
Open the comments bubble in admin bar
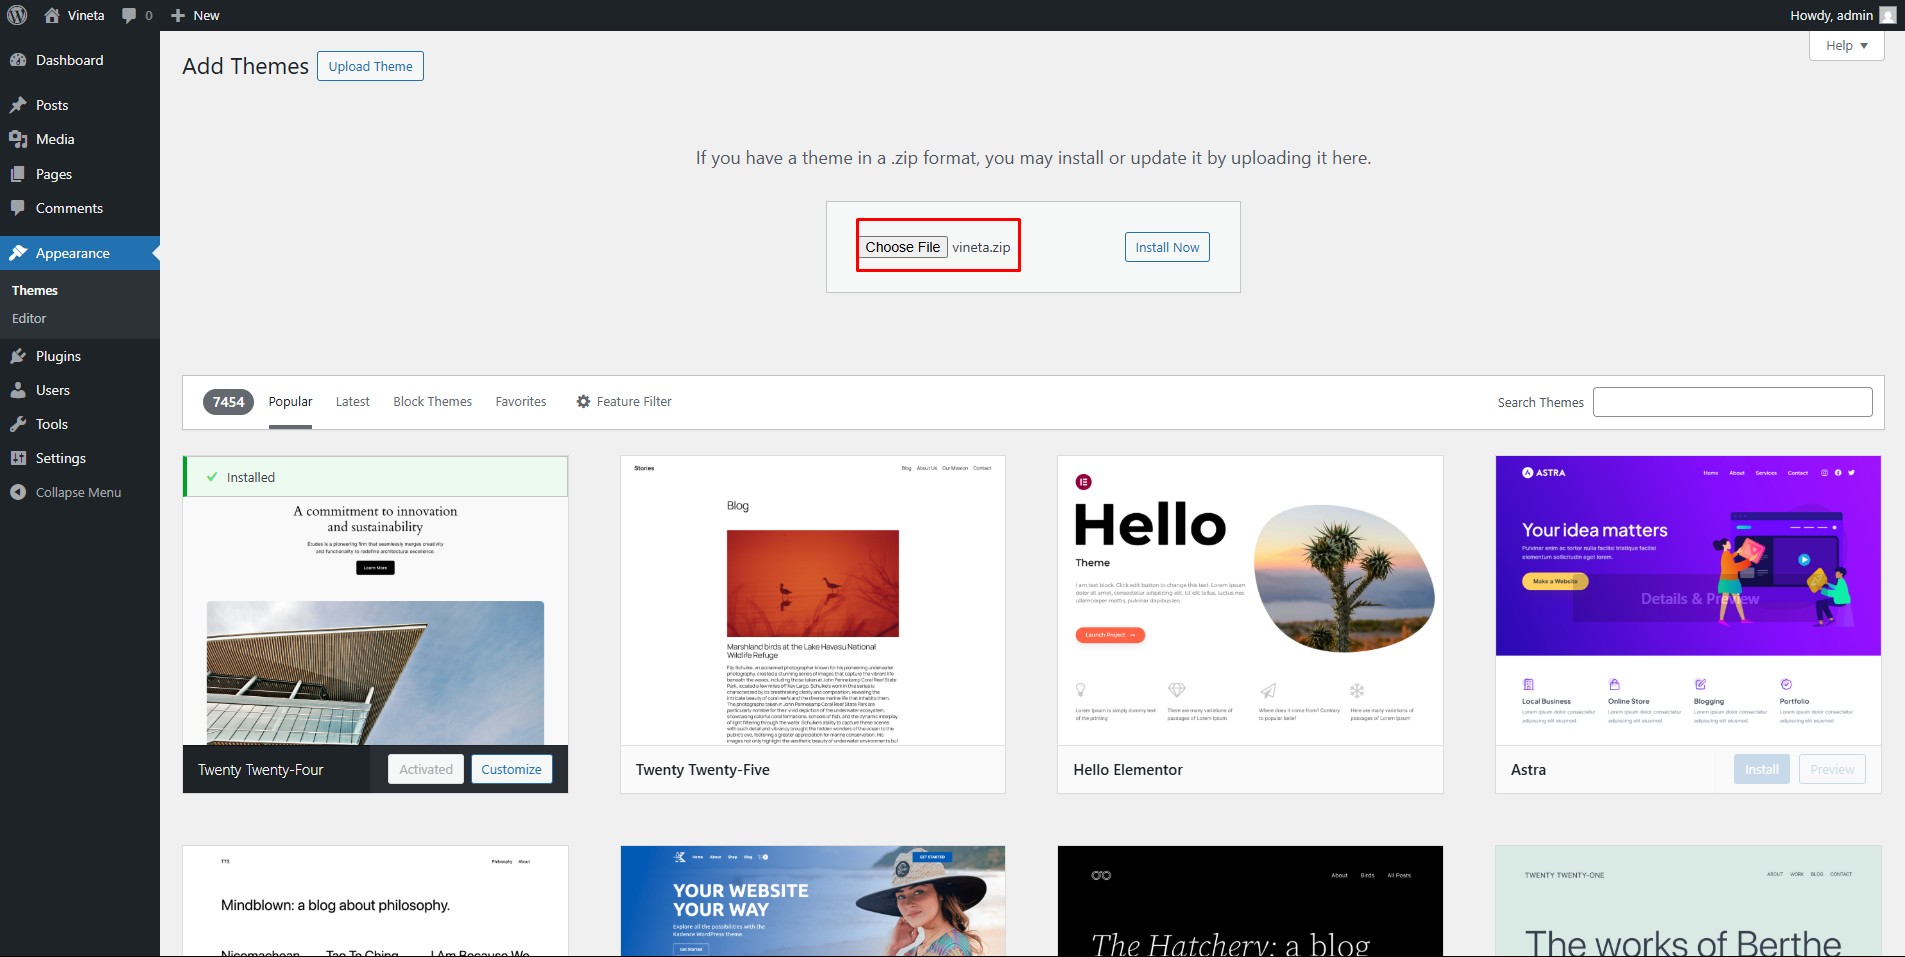(129, 15)
